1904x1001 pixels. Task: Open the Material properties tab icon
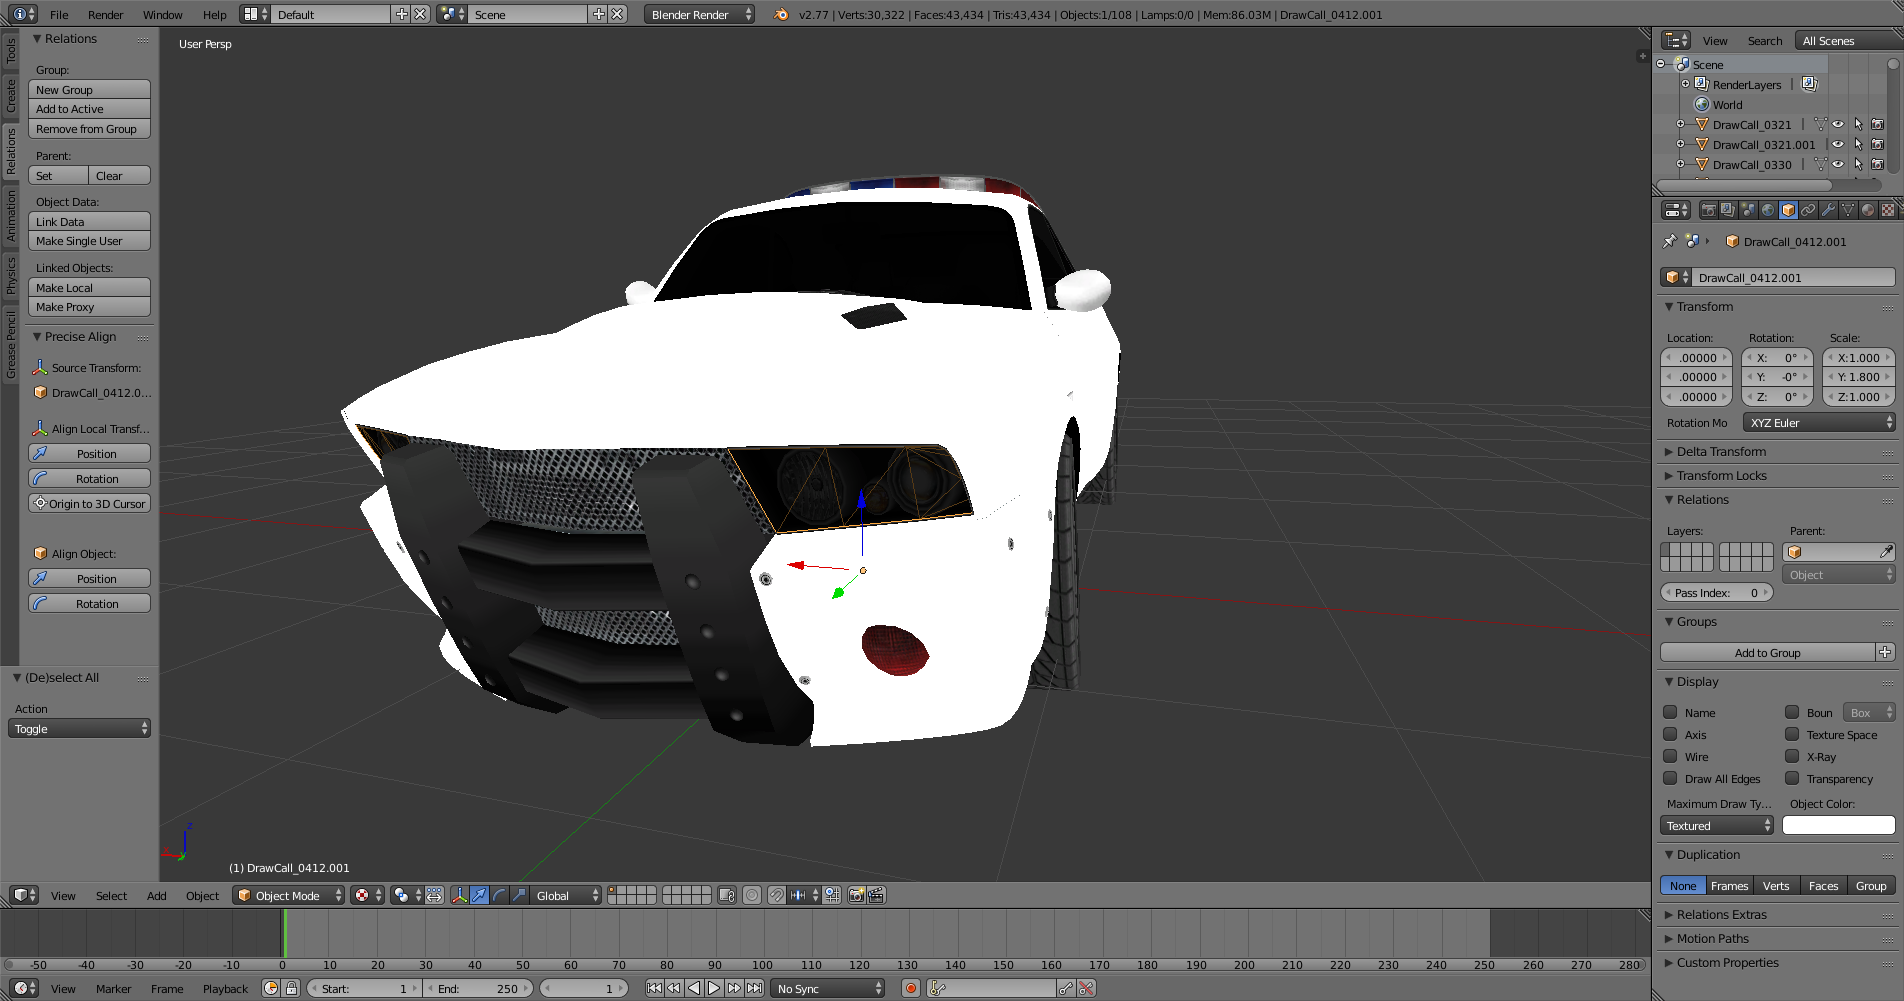(1868, 210)
